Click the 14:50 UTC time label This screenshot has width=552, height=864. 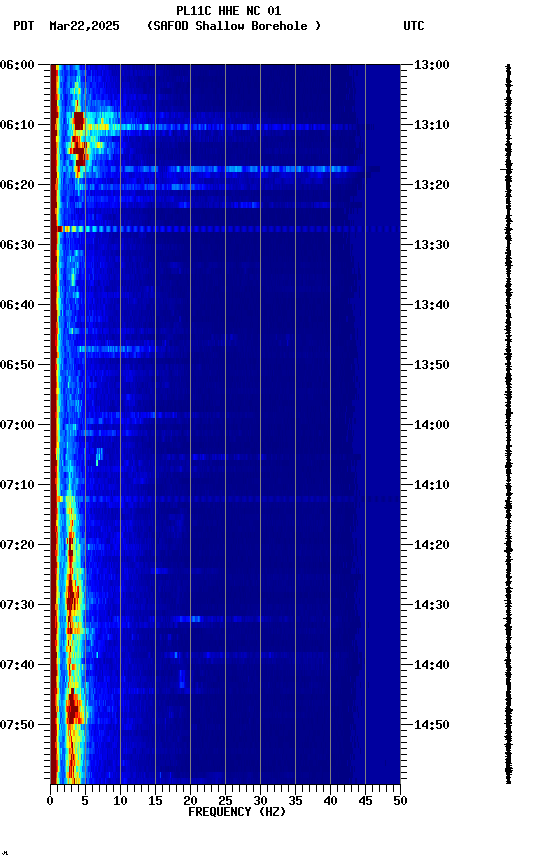click(x=432, y=725)
